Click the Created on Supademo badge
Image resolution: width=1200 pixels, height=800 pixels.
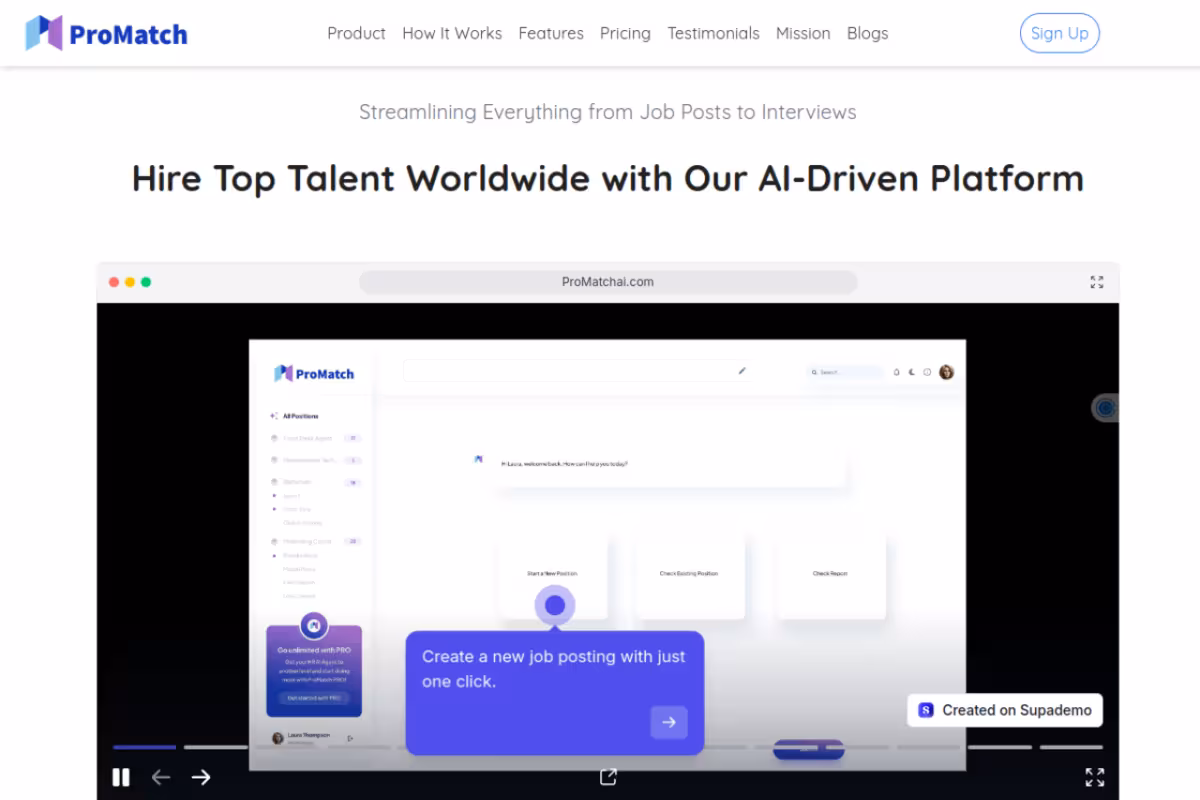(x=1005, y=710)
